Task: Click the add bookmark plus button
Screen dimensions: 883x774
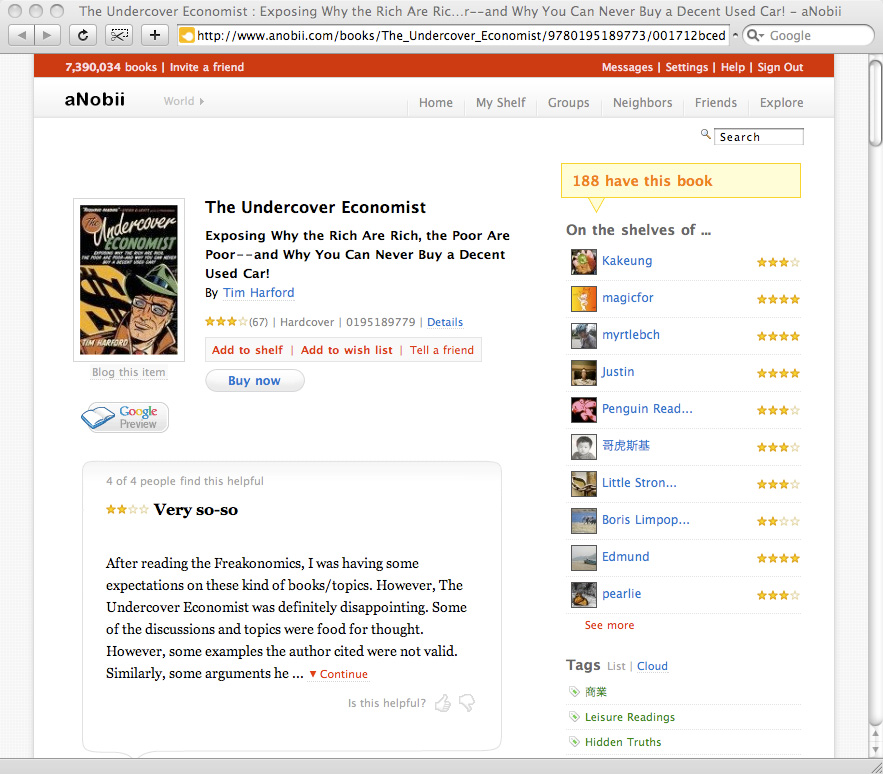Action: (154, 35)
